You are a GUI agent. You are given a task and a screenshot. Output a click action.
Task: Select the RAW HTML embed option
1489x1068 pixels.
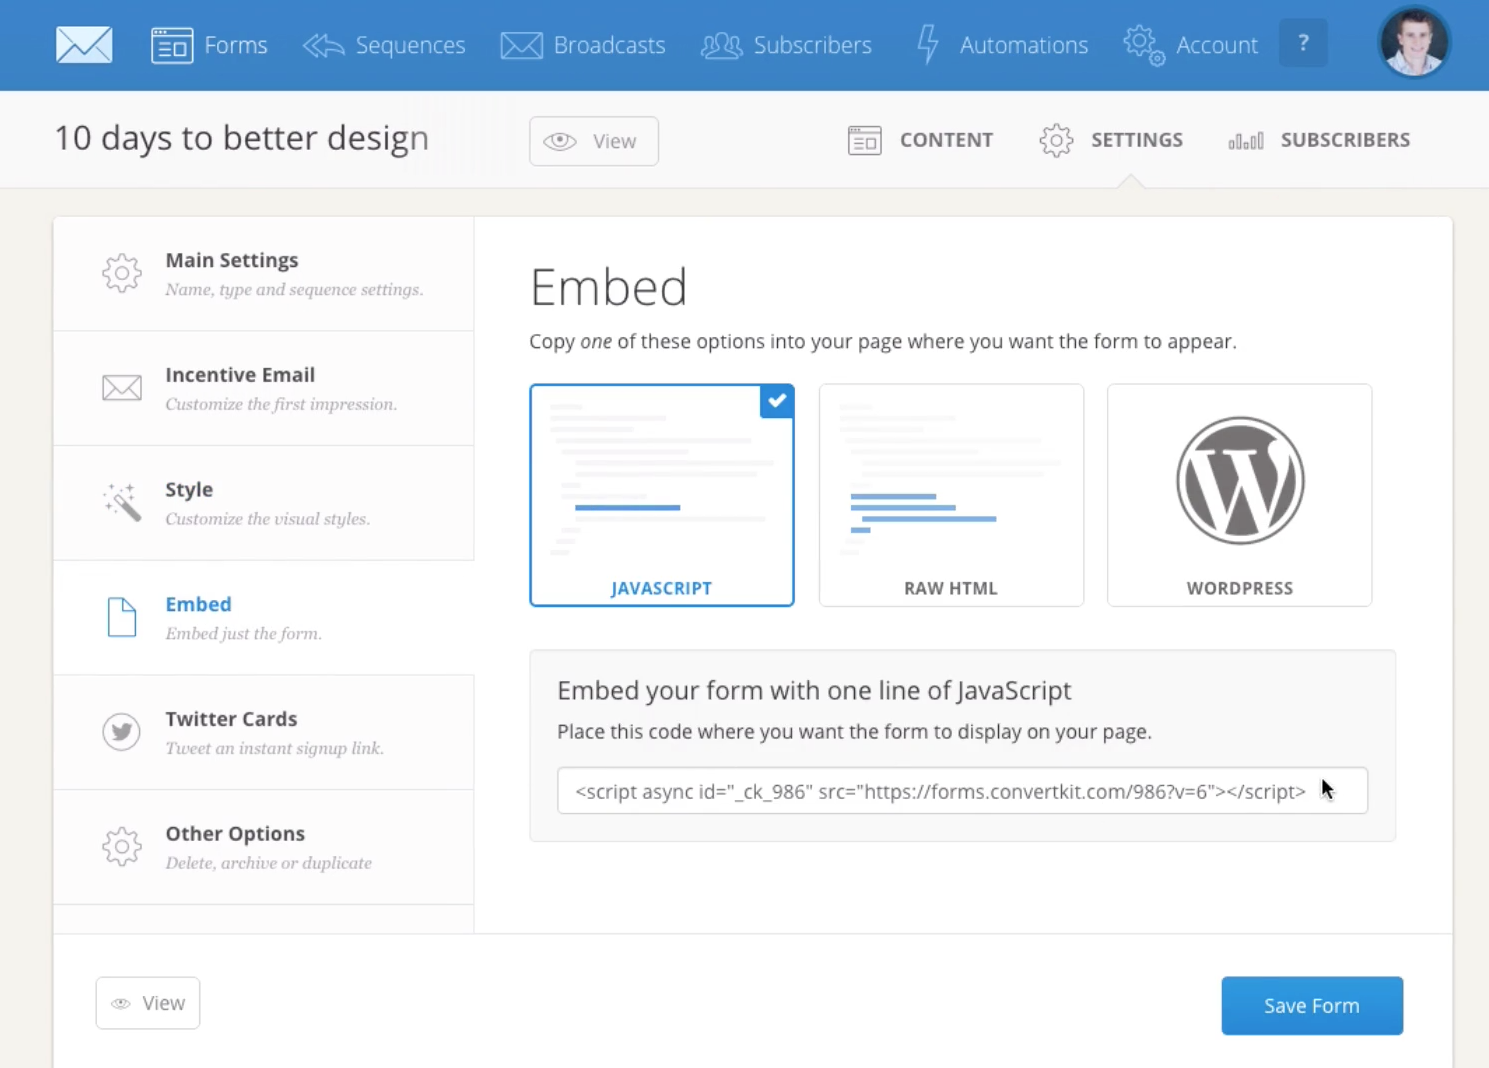point(951,495)
